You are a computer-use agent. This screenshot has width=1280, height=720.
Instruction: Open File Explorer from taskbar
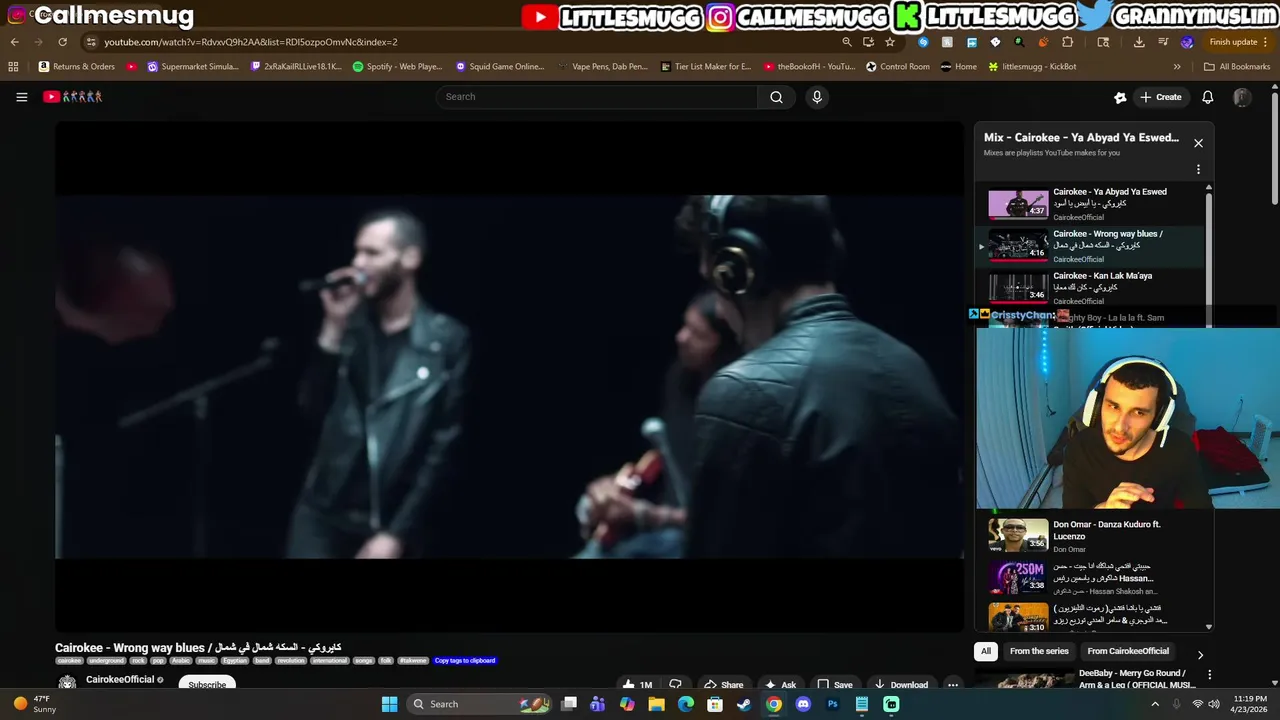click(656, 704)
